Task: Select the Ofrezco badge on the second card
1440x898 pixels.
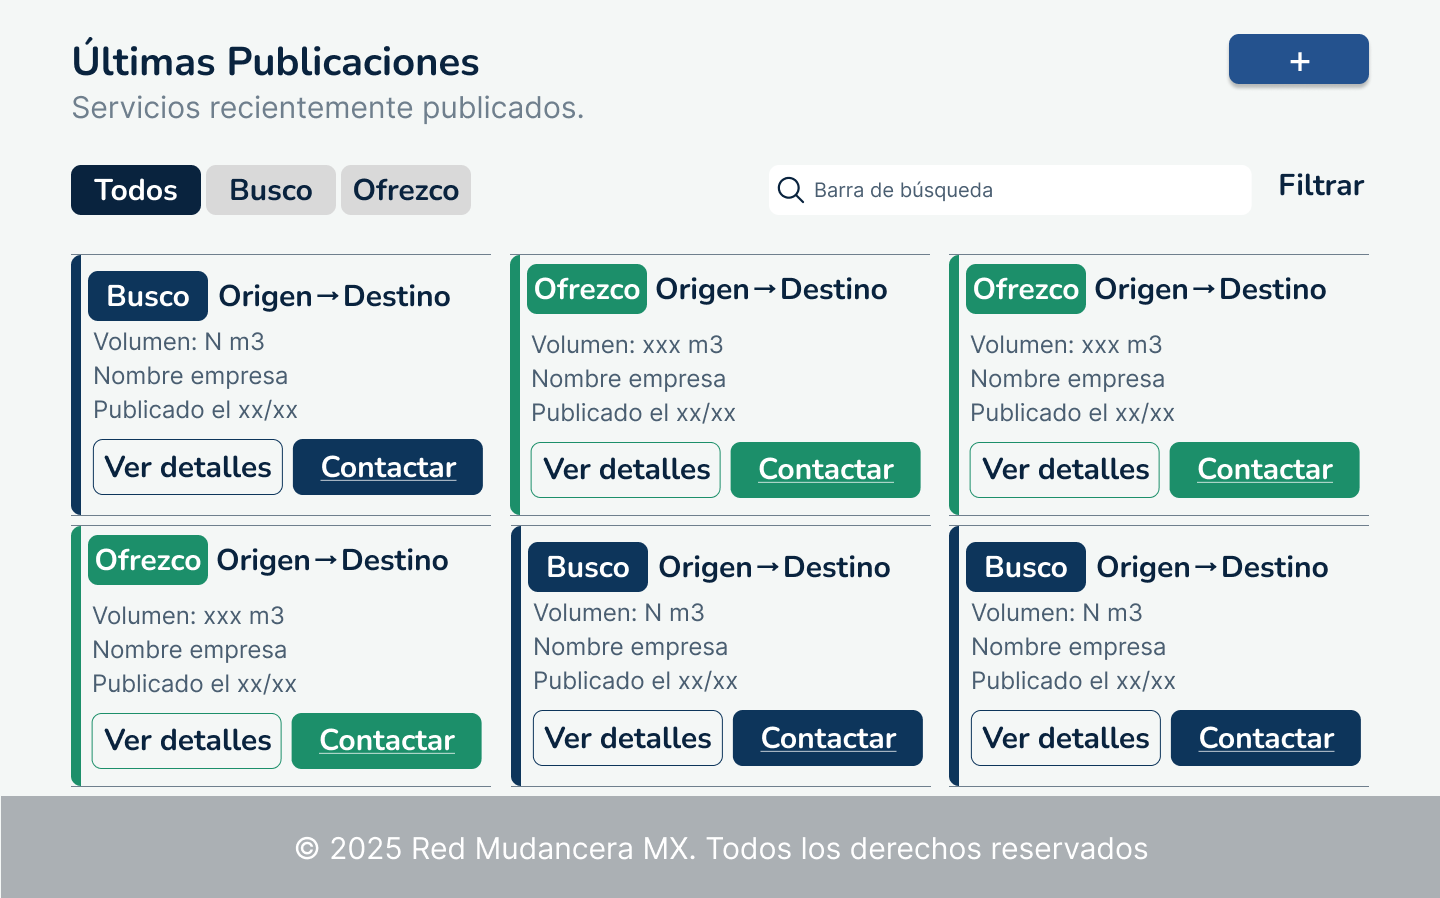Action: (586, 289)
